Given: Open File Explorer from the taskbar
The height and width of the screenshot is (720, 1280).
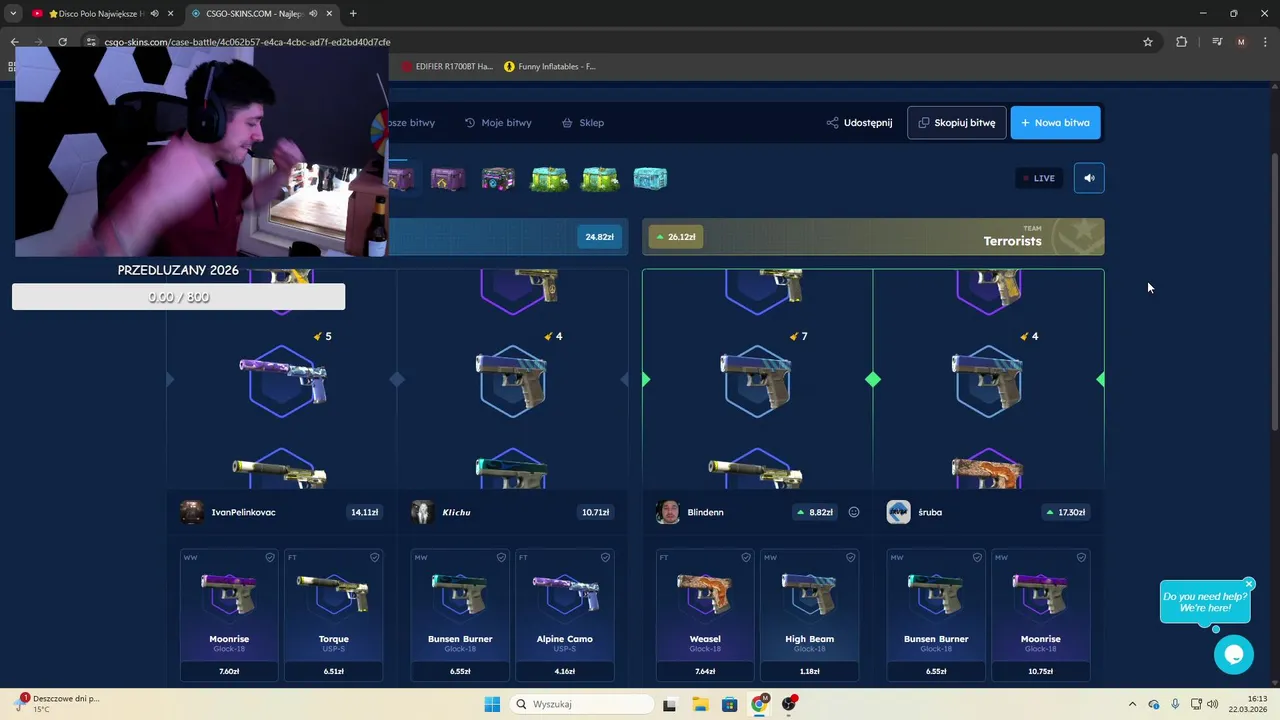Looking at the screenshot, I should (700, 704).
